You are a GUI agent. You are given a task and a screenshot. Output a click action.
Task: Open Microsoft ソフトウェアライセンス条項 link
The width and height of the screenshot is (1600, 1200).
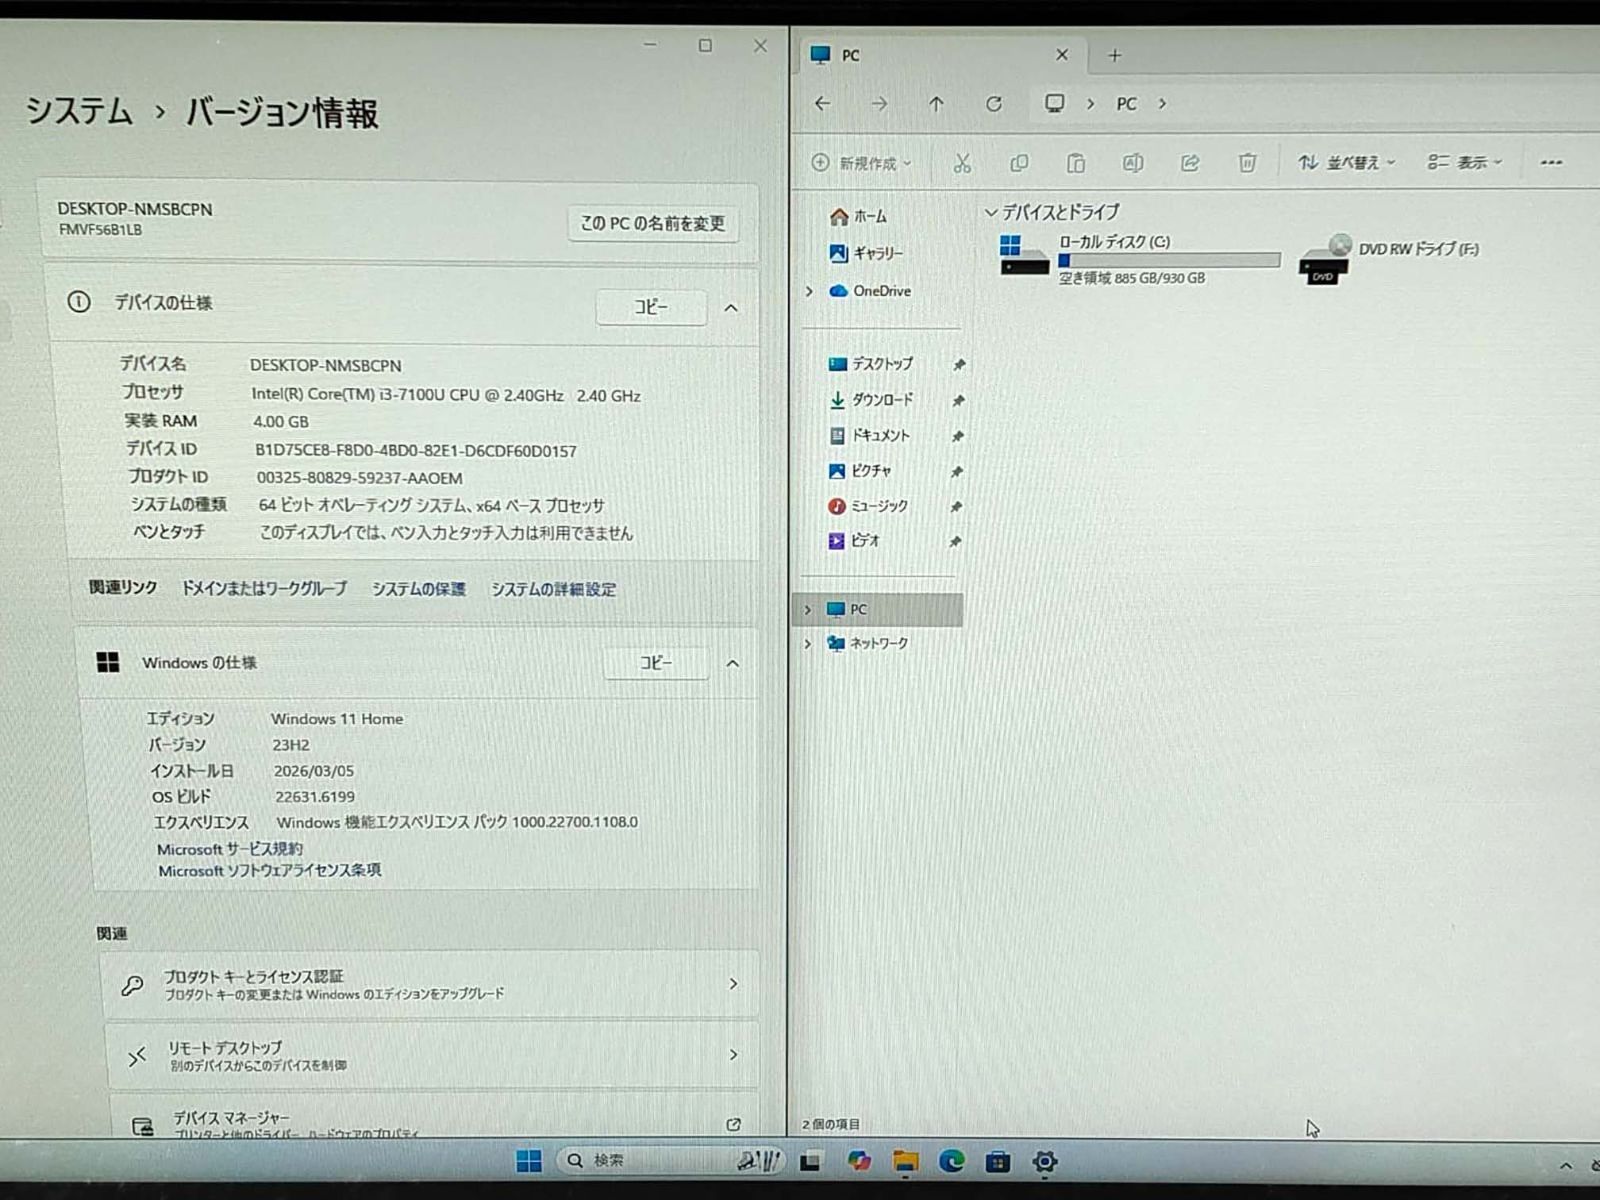click(270, 871)
